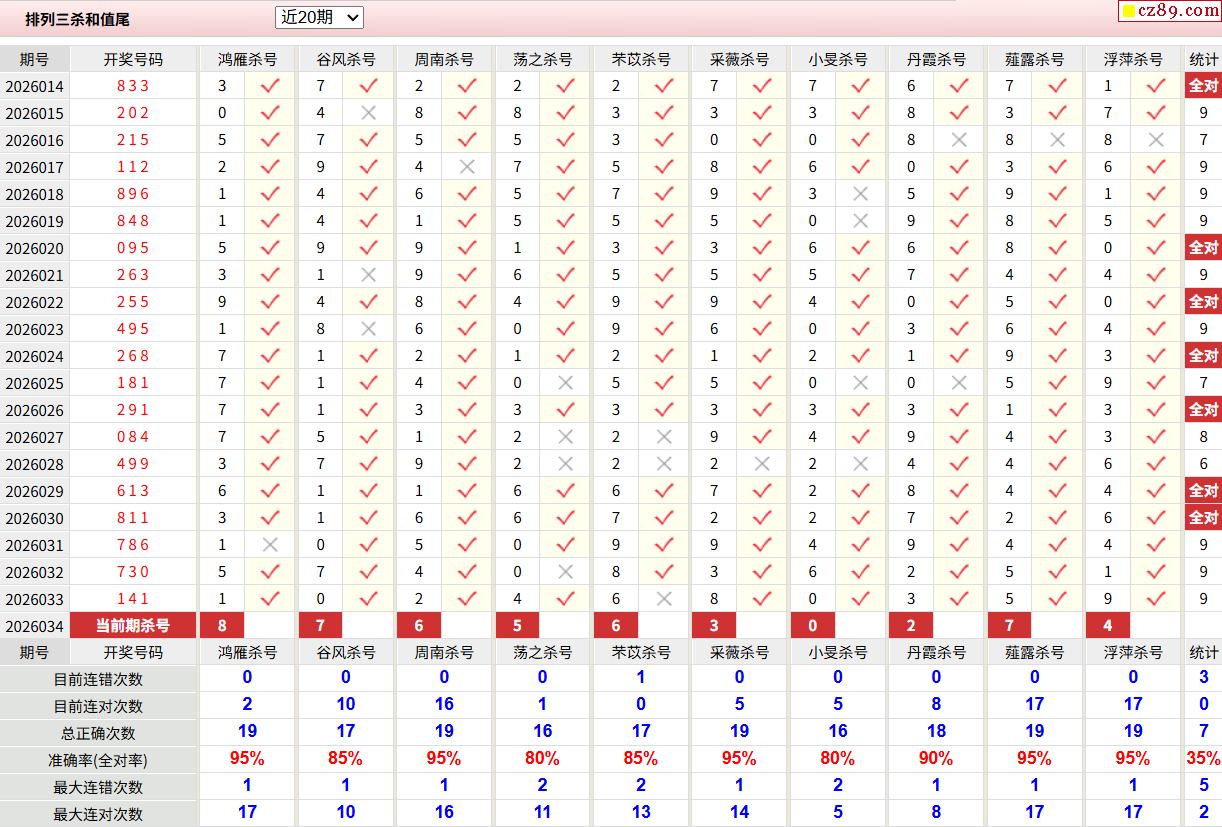The height and width of the screenshot is (827, 1222).
Task: Click the checkmark for 鸿雁杀号 in row 2026014
Action: point(270,86)
